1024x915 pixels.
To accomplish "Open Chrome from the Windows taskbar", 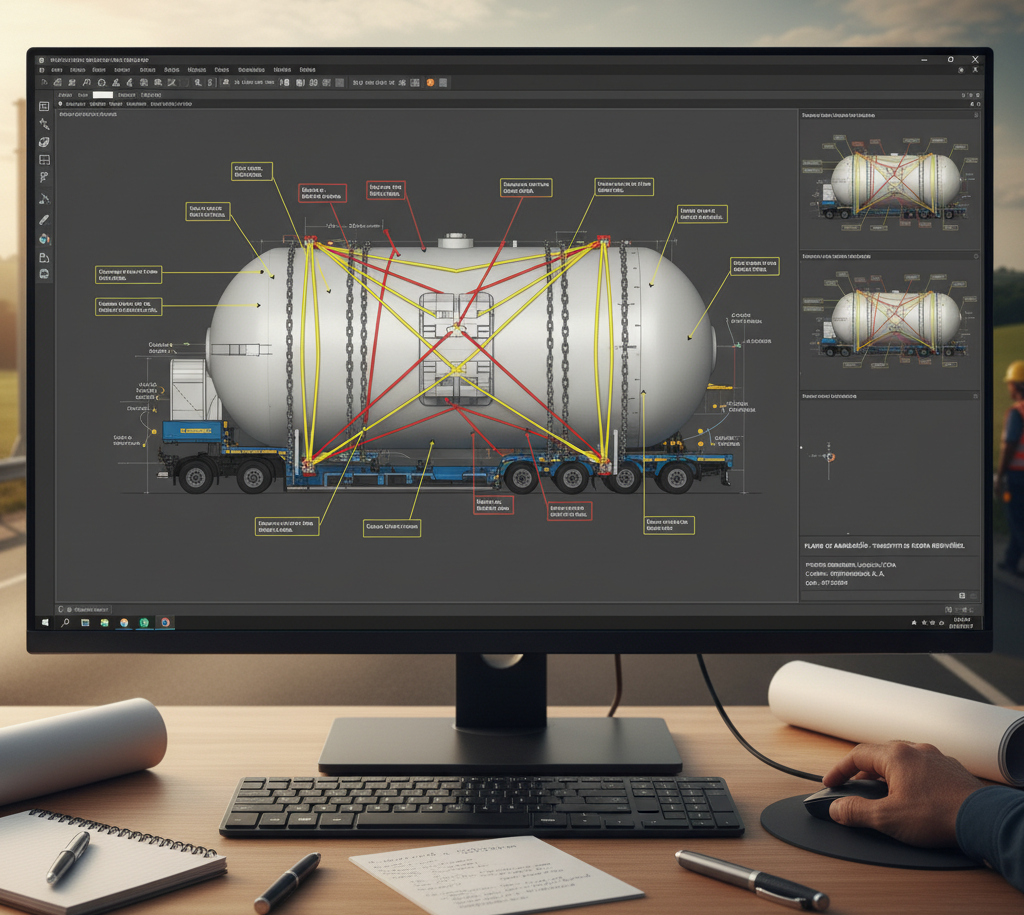I will click(x=165, y=622).
